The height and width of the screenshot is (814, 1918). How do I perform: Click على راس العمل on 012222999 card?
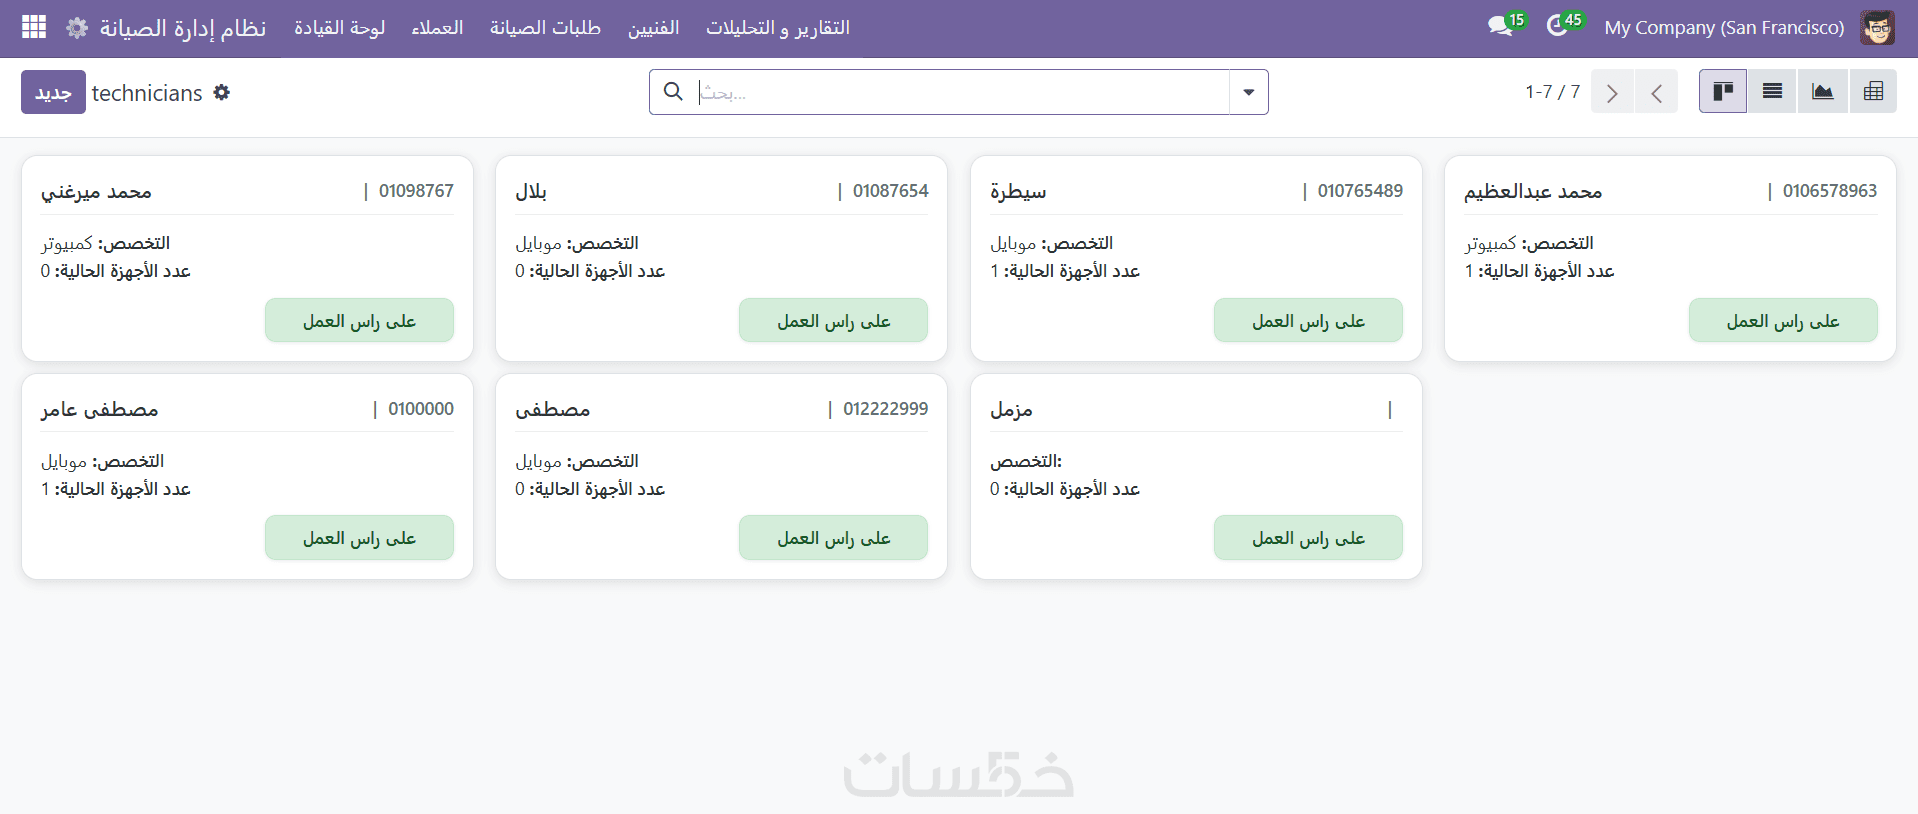click(833, 538)
